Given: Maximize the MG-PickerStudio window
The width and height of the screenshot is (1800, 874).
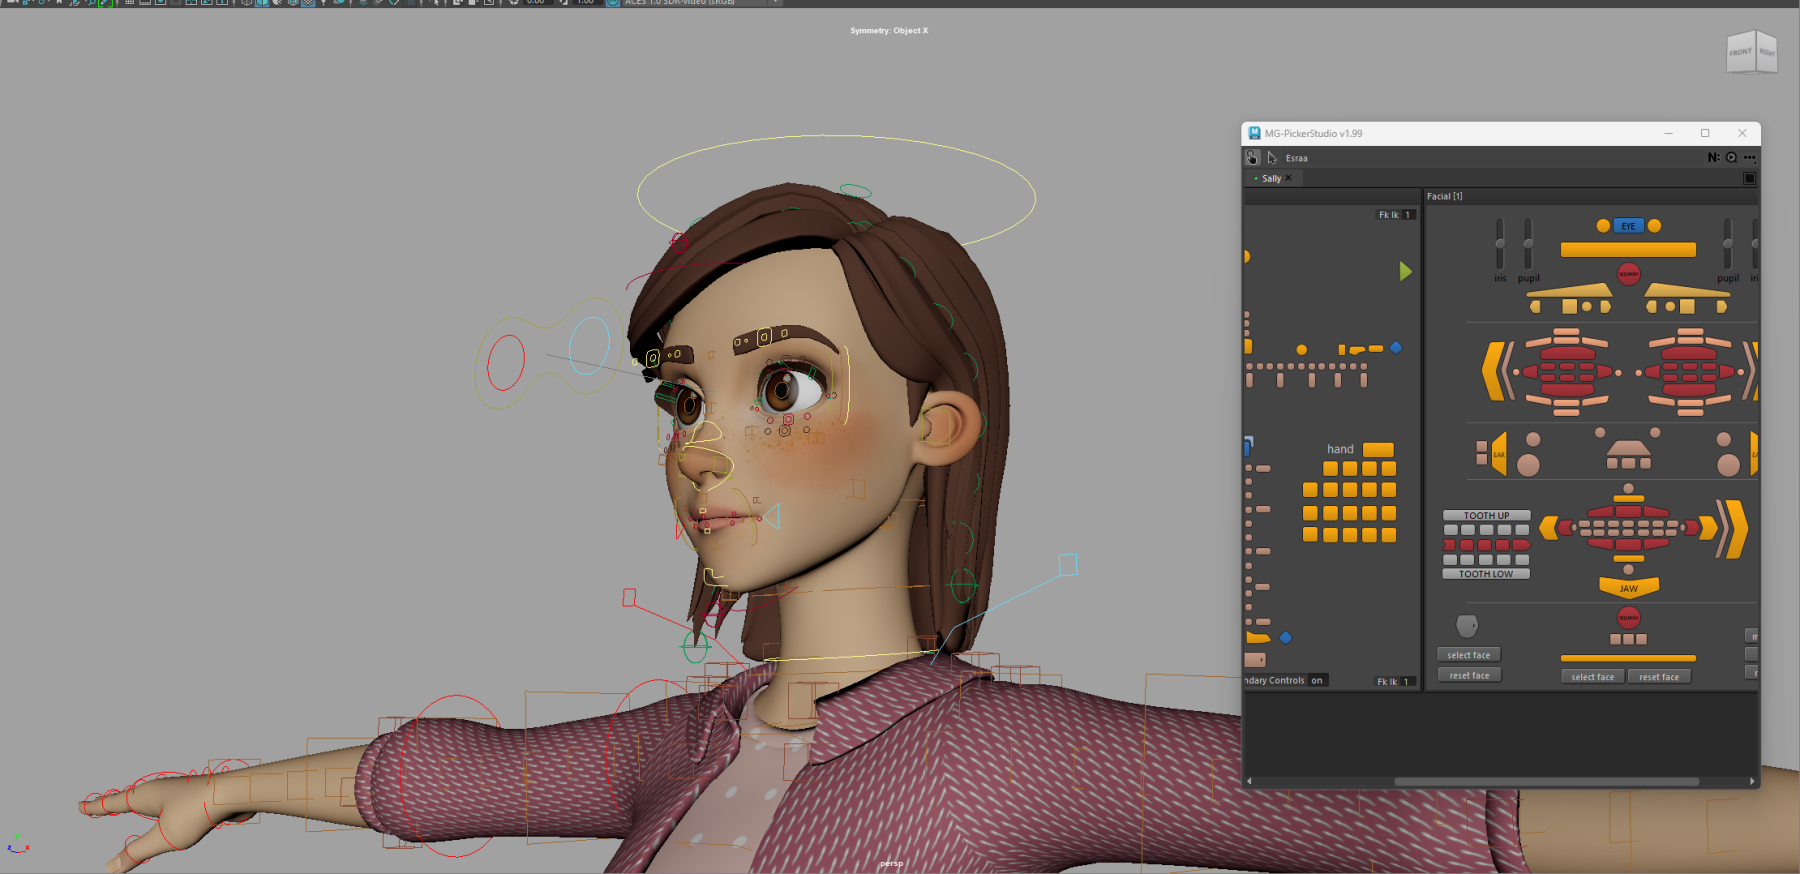Looking at the screenshot, I should pyautogui.click(x=1705, y=133).
